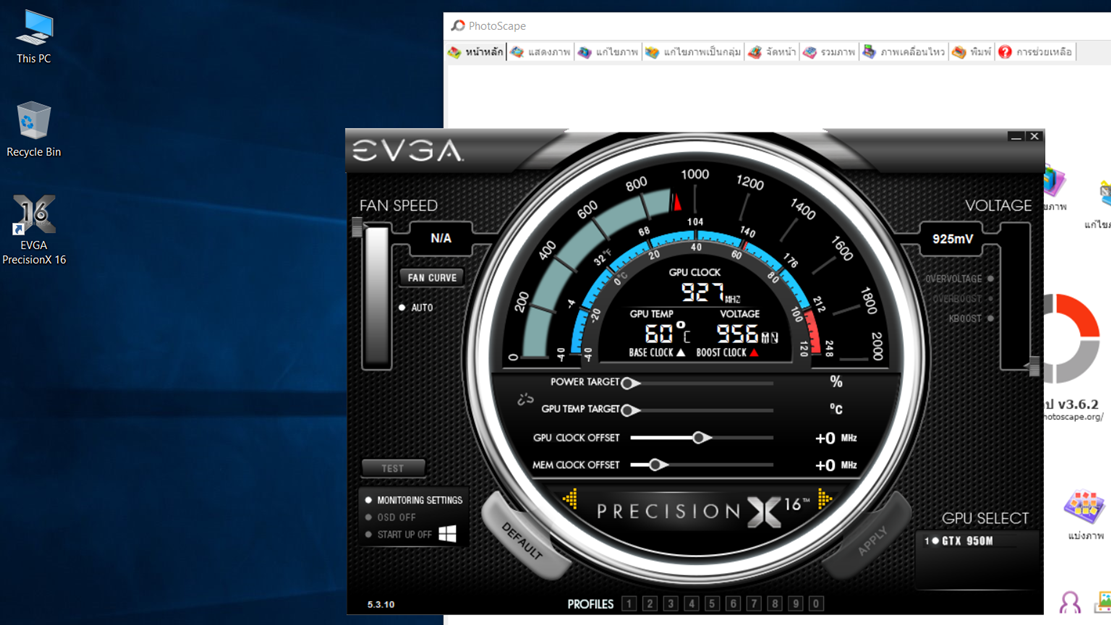Click the Voltage vertical slider handle
The image size is (1111, 625).
point(1034,366)
